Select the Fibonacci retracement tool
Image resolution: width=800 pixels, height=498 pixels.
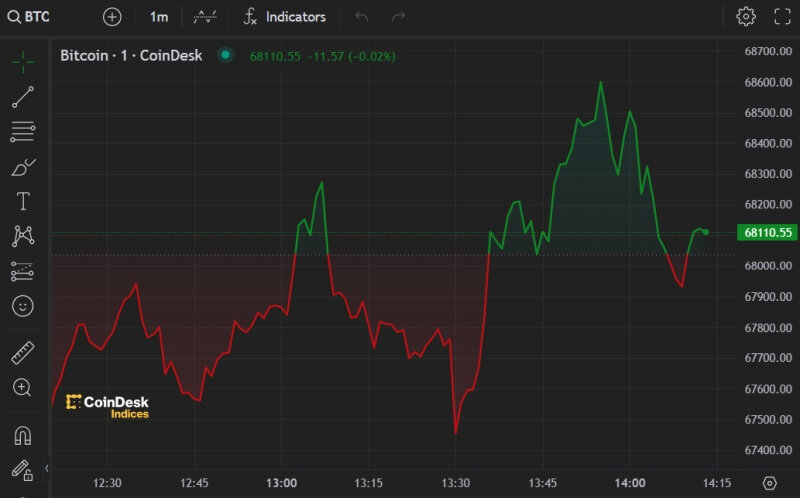[x=23, y=132]
